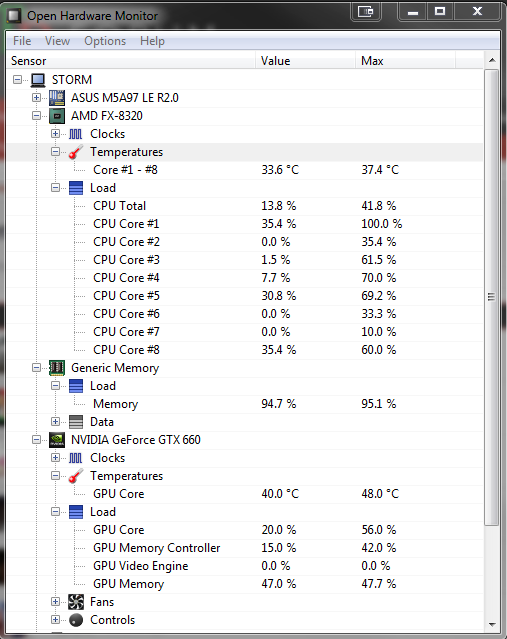Expand the CPU Clocks node
This screenshot has width=507, height=639.
[55, 134]
